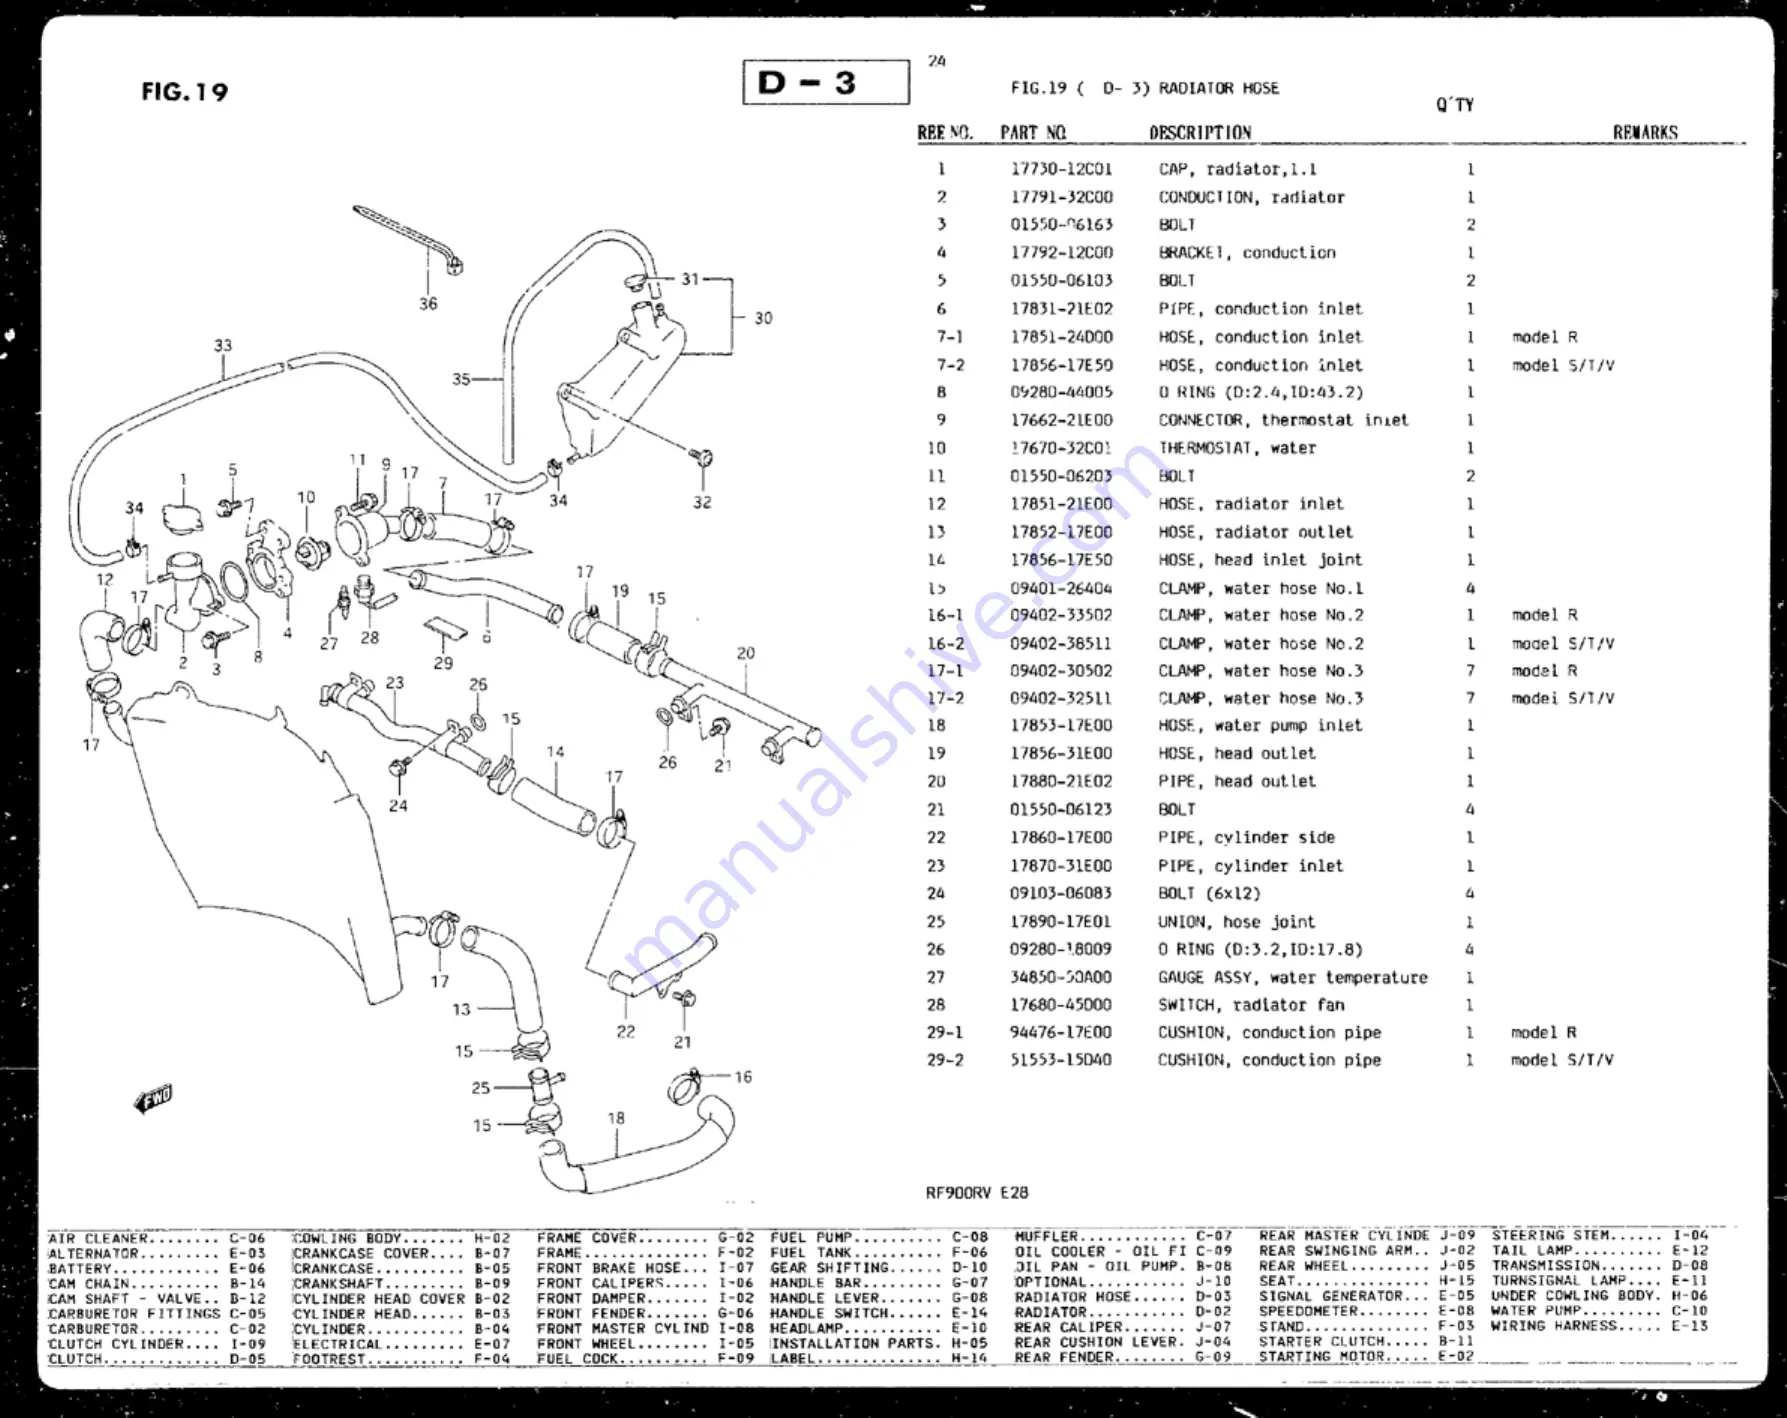This screenshot has height=1418, width=1787.
Task: Click index entry "SPEEDOMETER........ E-08"
Action: 1367,1310
